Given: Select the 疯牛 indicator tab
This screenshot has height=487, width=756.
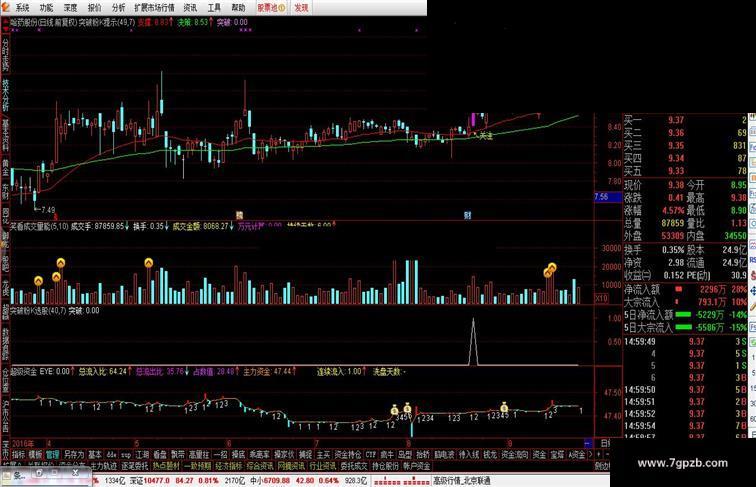Looking at the screenshot, I should (x=387, y=455).
